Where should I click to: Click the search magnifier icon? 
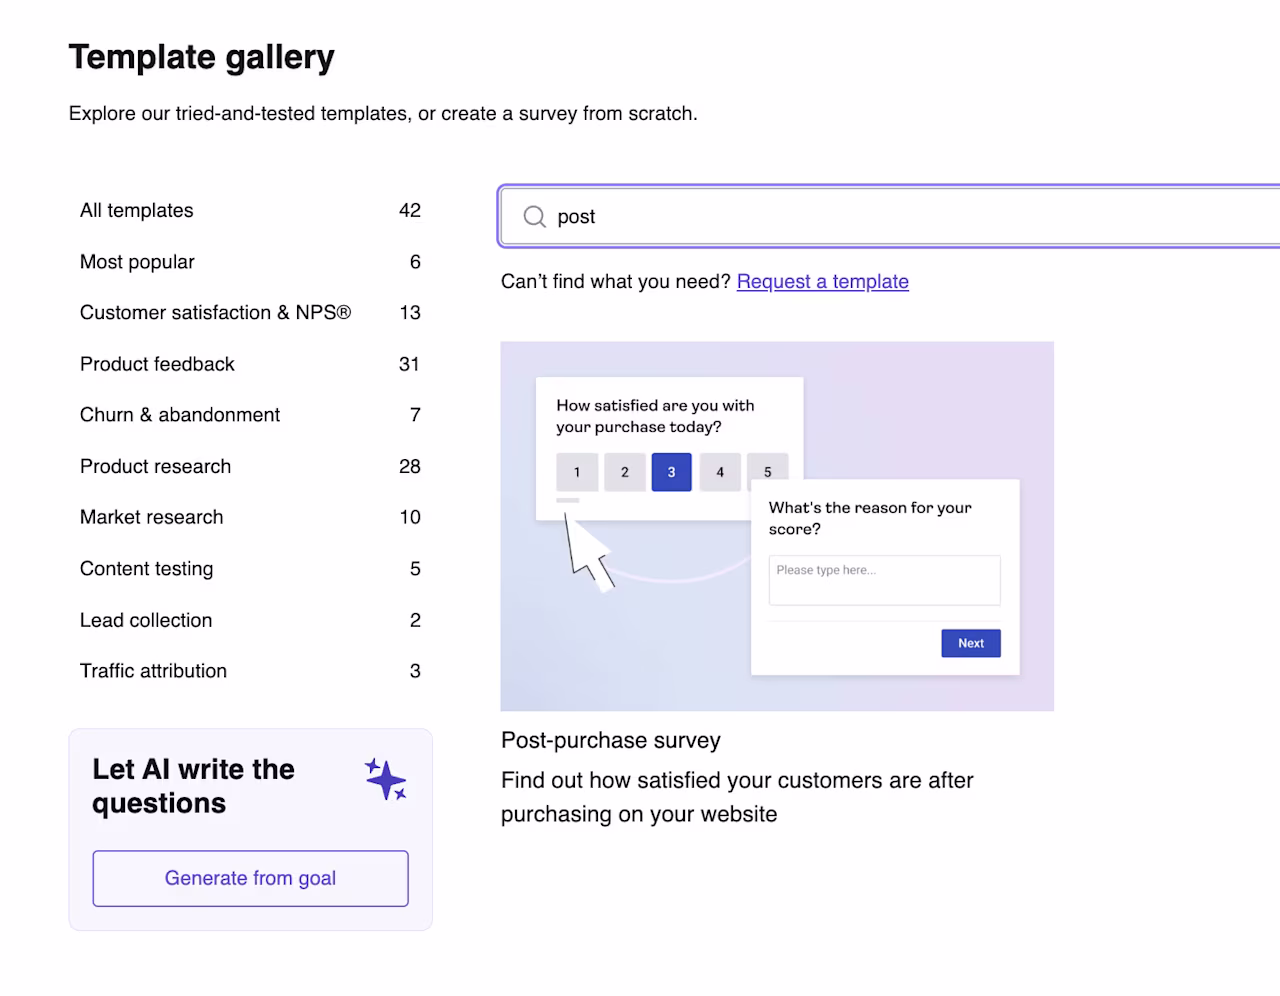535,217
